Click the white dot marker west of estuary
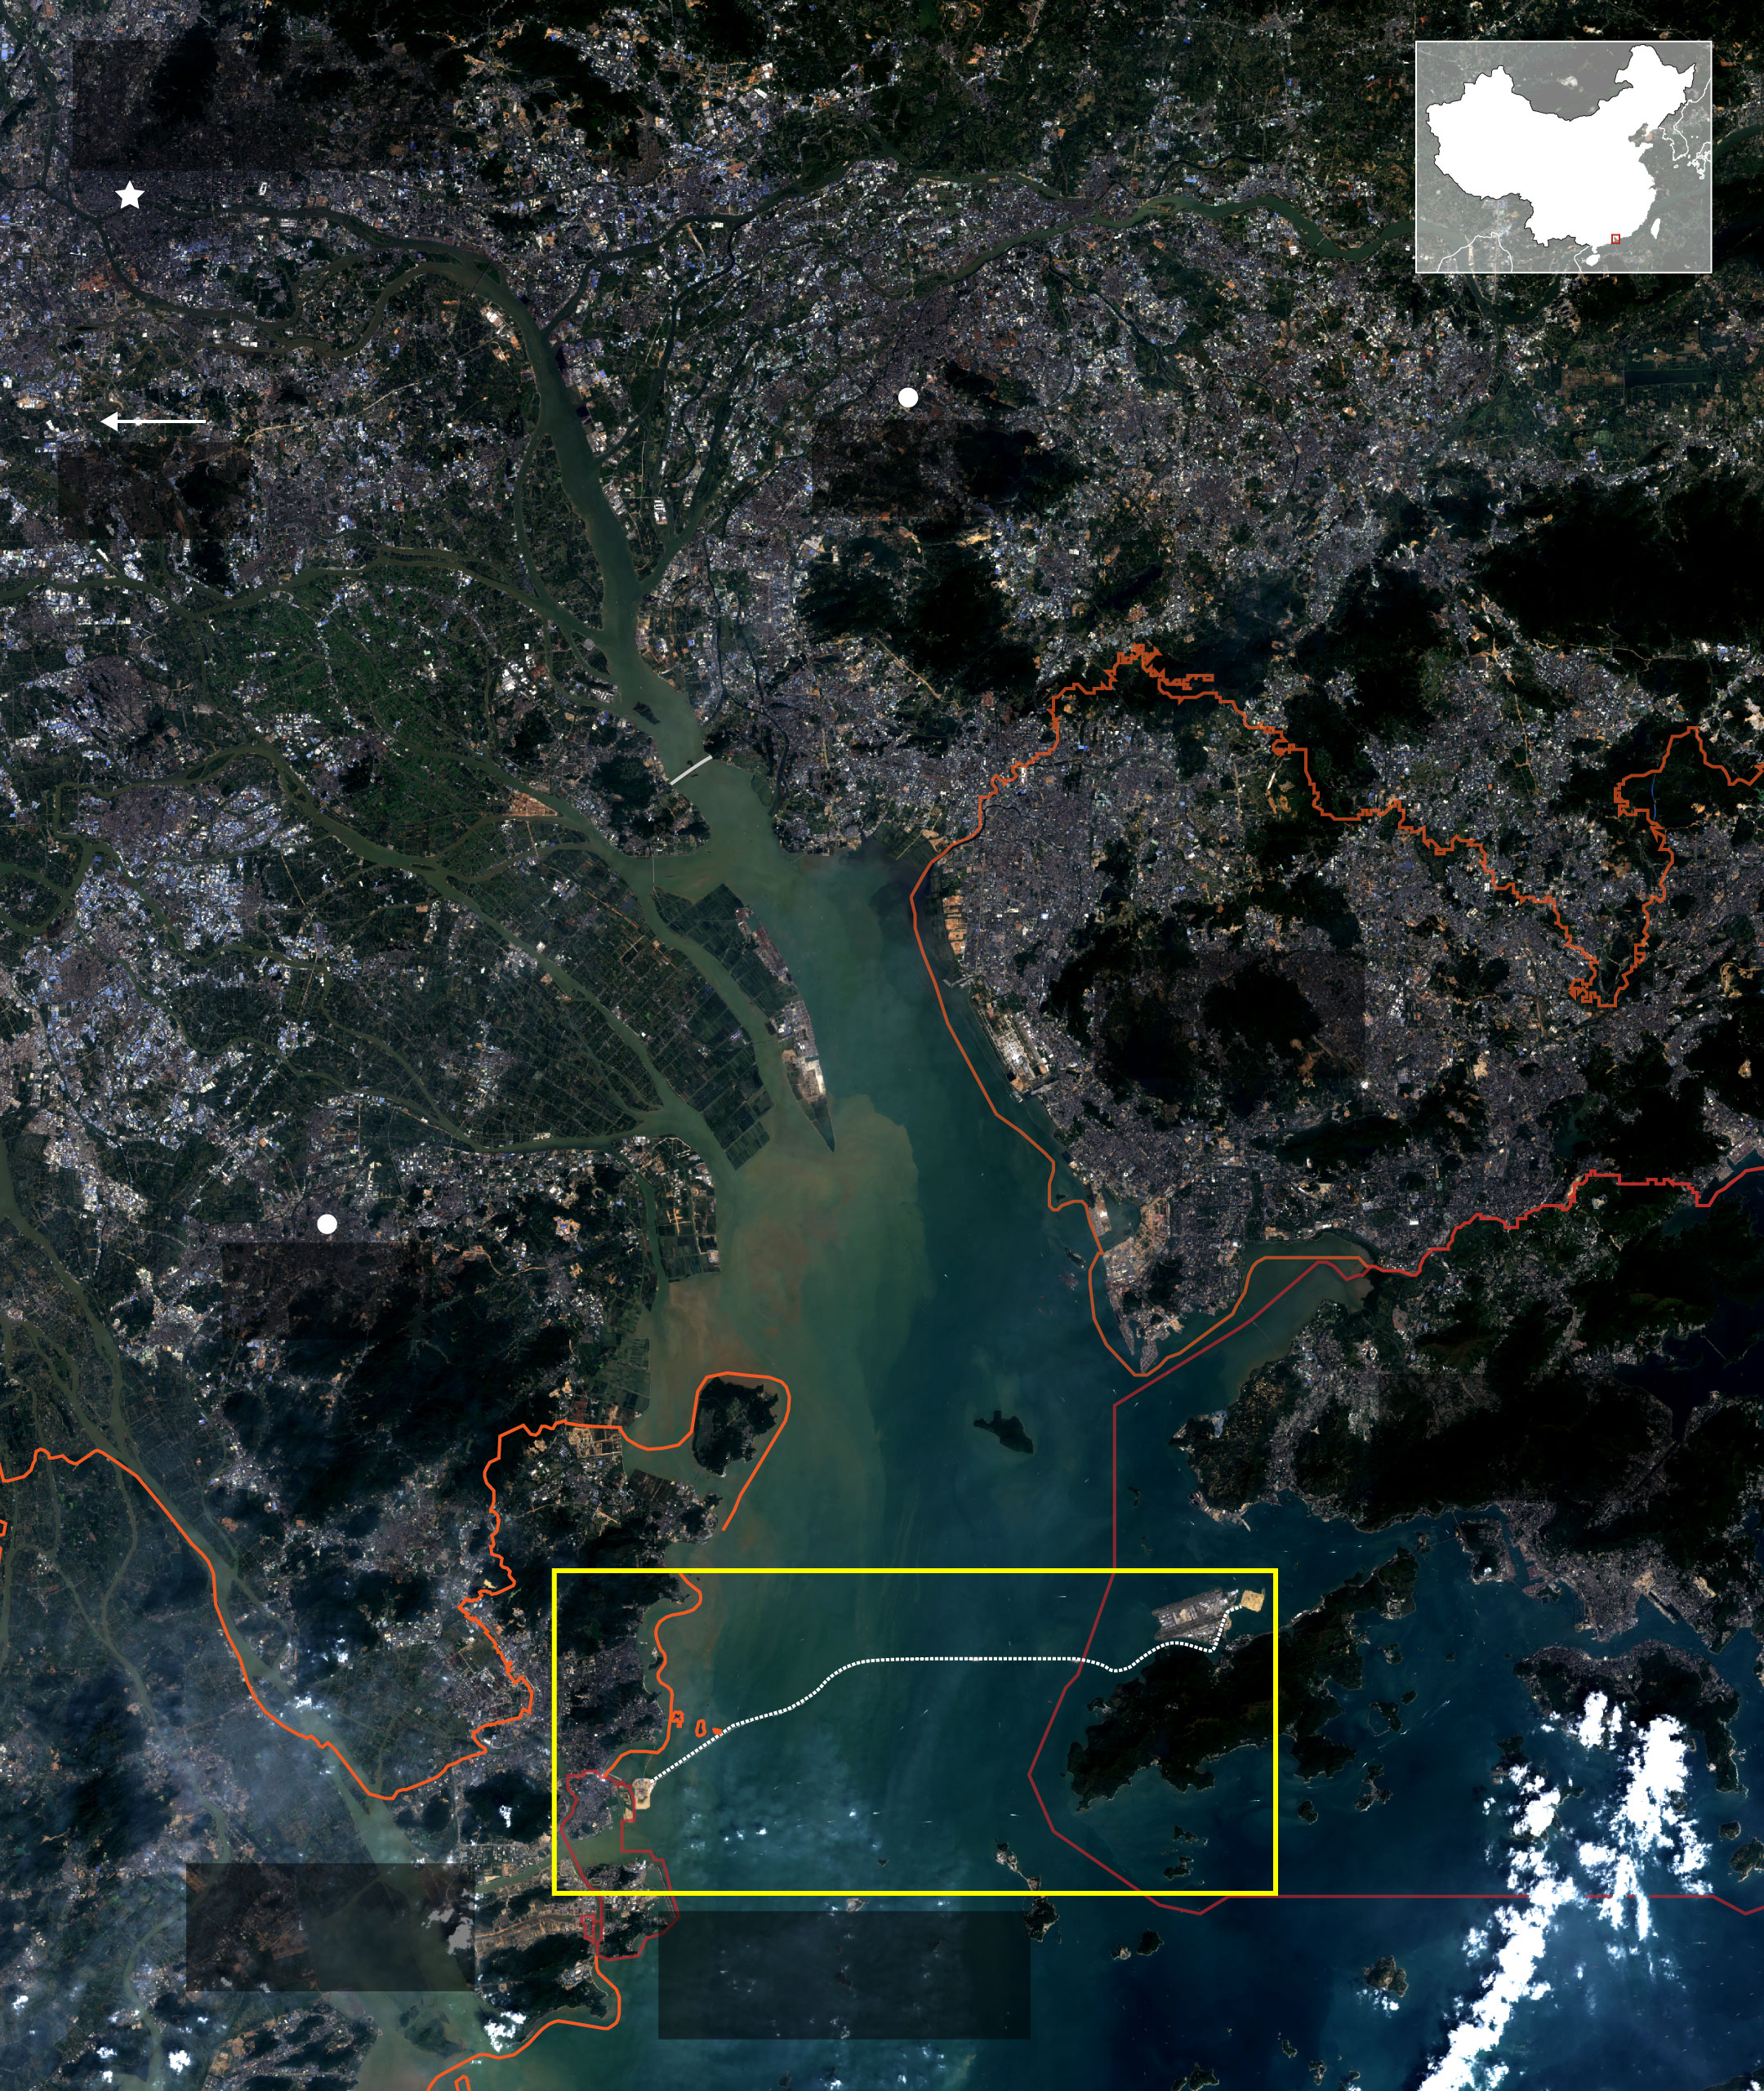The image size is (1764, 2091). tap(327, 1223)
